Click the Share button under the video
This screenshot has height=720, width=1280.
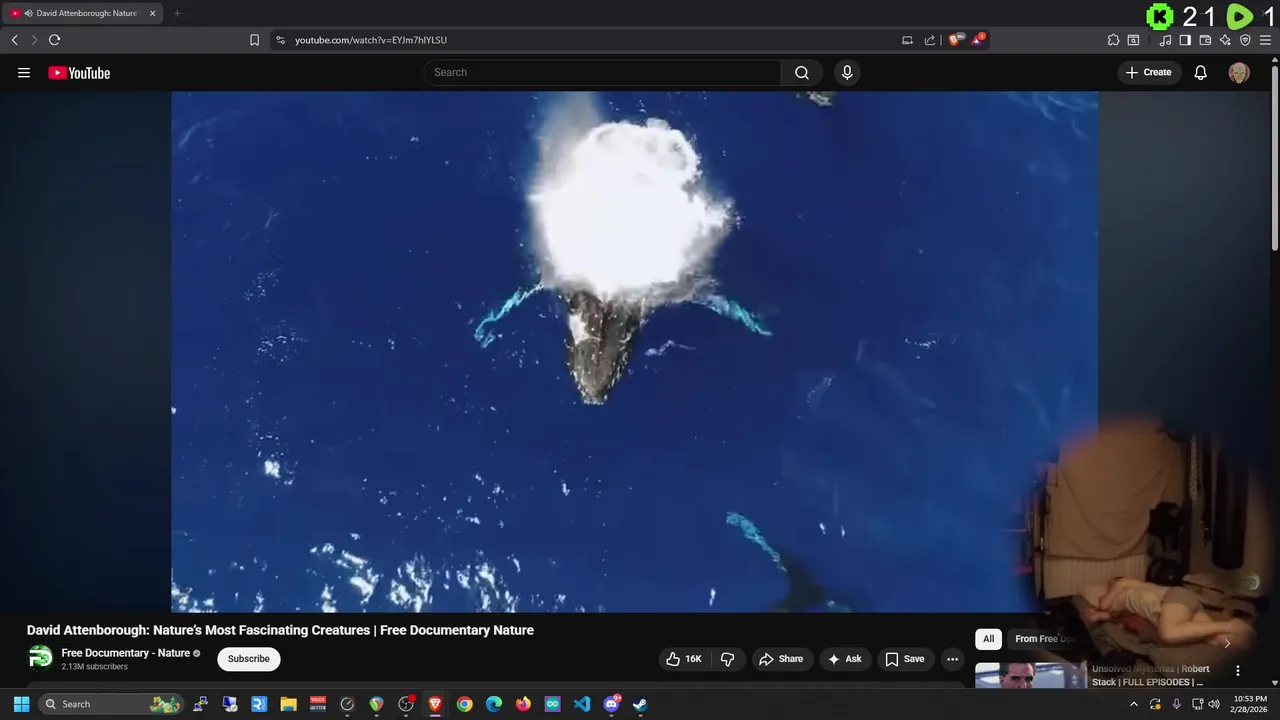point(781,659)
